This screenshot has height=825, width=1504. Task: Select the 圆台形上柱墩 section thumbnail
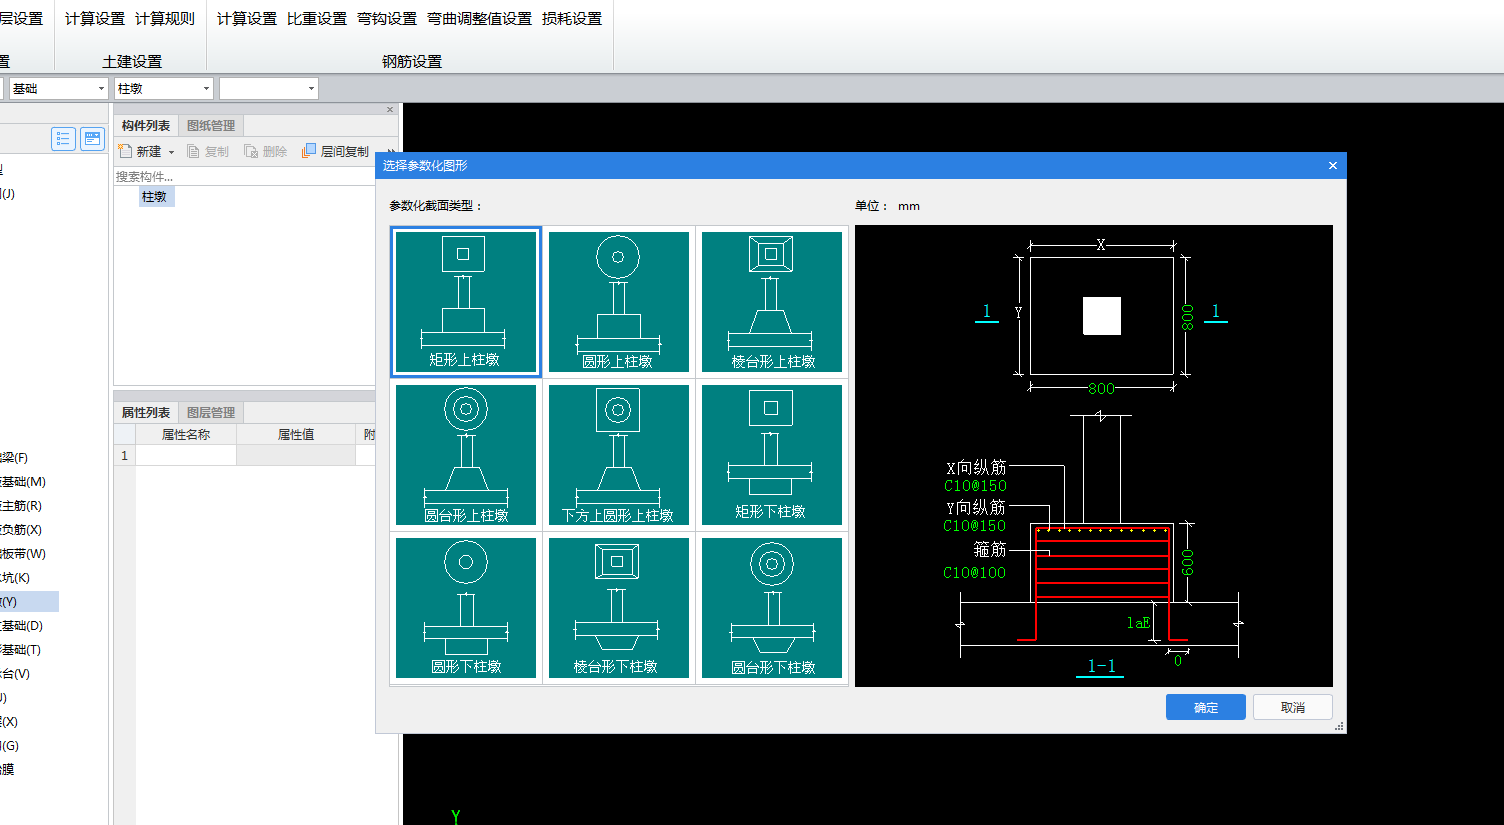pos(466,455)
